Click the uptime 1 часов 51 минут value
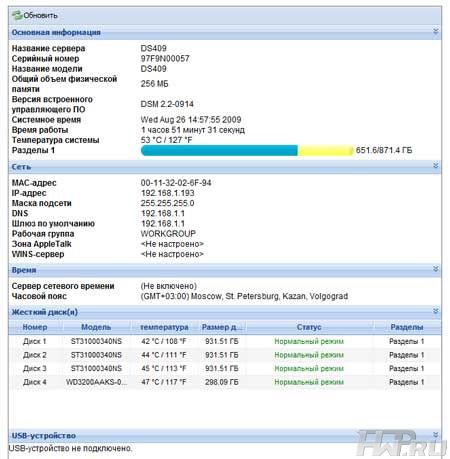The height and width of the screenshot is (459, 450). (193, 130)
